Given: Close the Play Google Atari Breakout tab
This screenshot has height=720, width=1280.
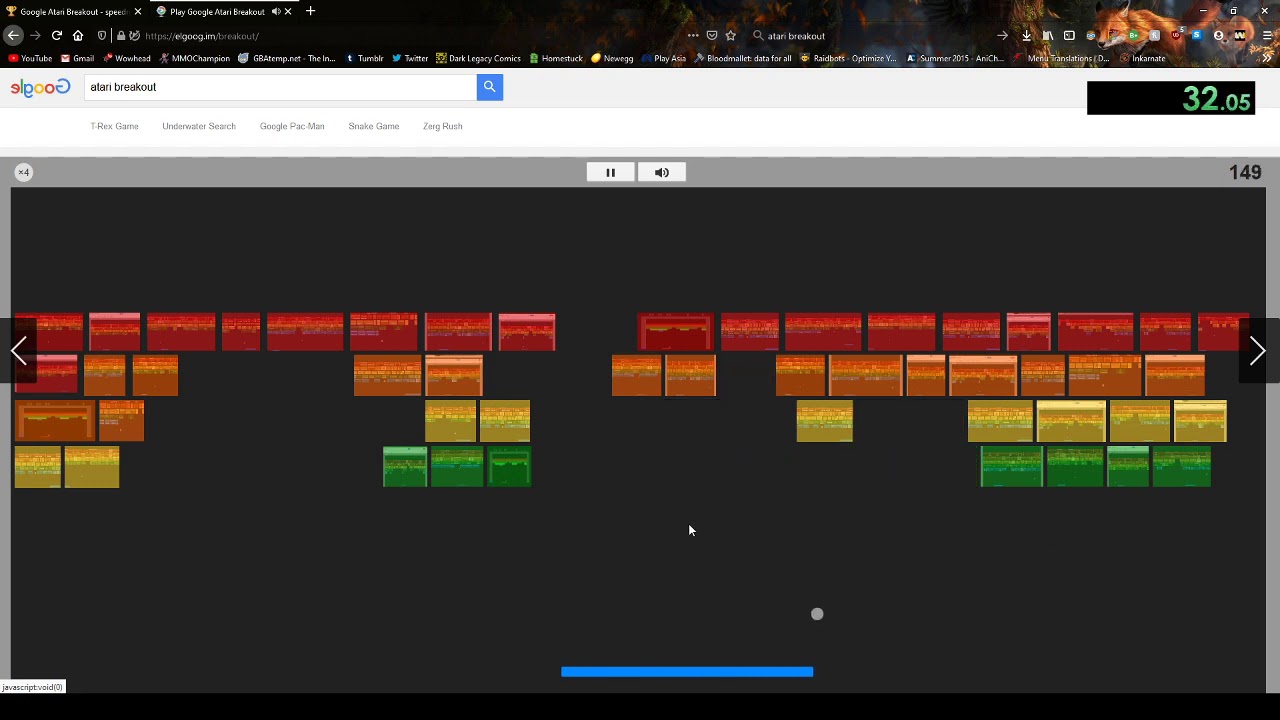Looking at the screenshot, I should (288, 12).
